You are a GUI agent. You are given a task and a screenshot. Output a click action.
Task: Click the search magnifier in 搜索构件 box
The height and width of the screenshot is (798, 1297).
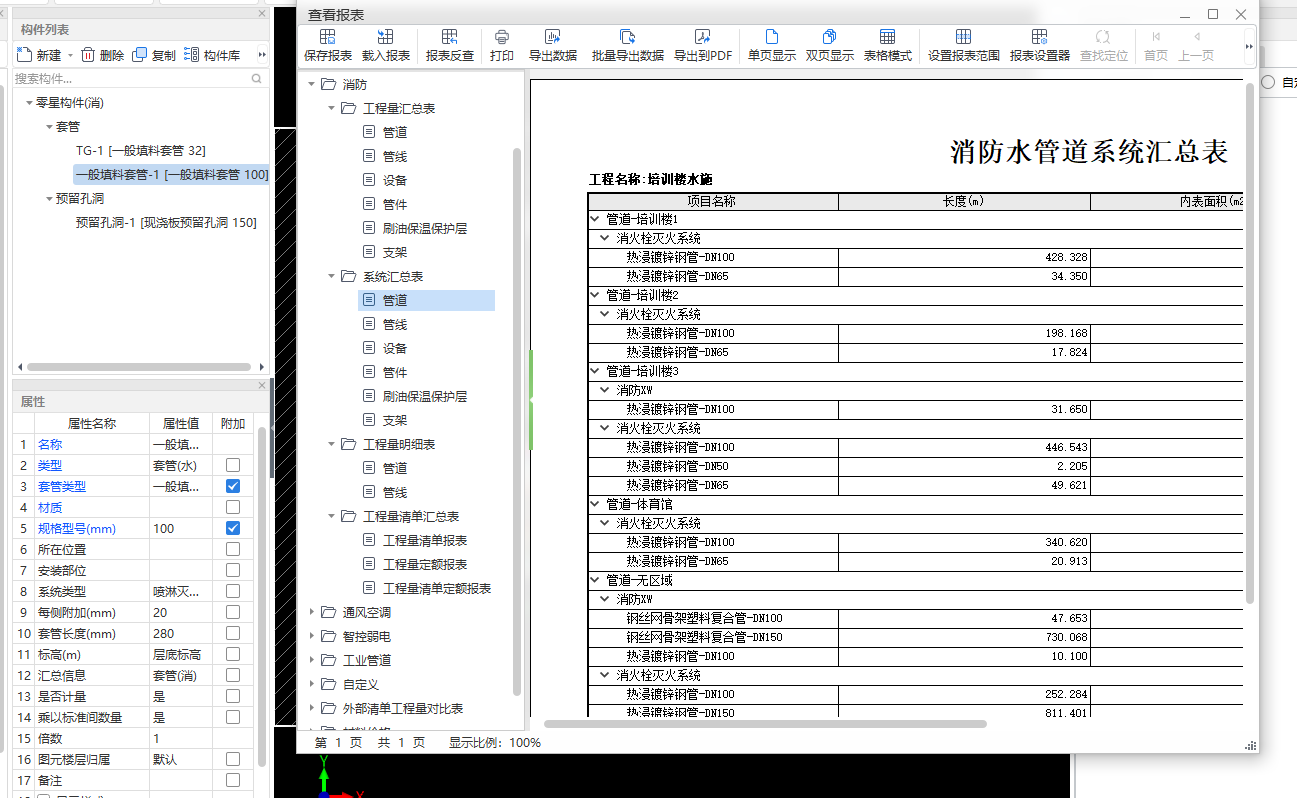257,78
